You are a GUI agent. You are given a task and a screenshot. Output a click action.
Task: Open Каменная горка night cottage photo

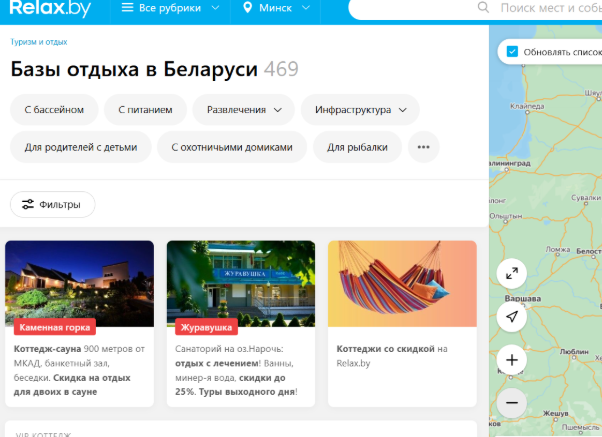point(79,283)
